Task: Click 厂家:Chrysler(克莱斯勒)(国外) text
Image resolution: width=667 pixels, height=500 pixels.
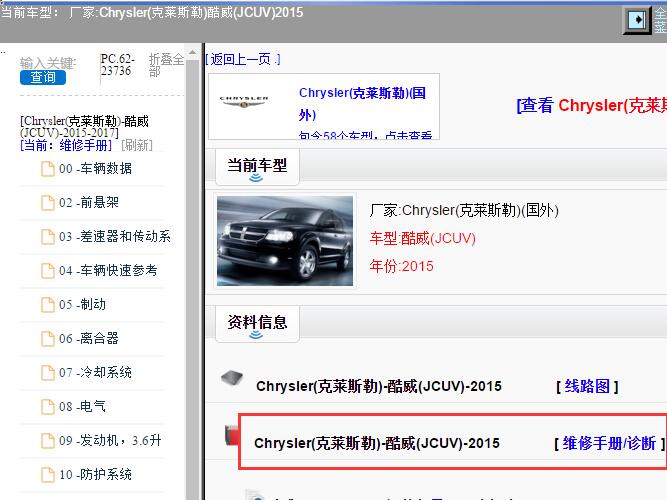Action: (464, 210)
